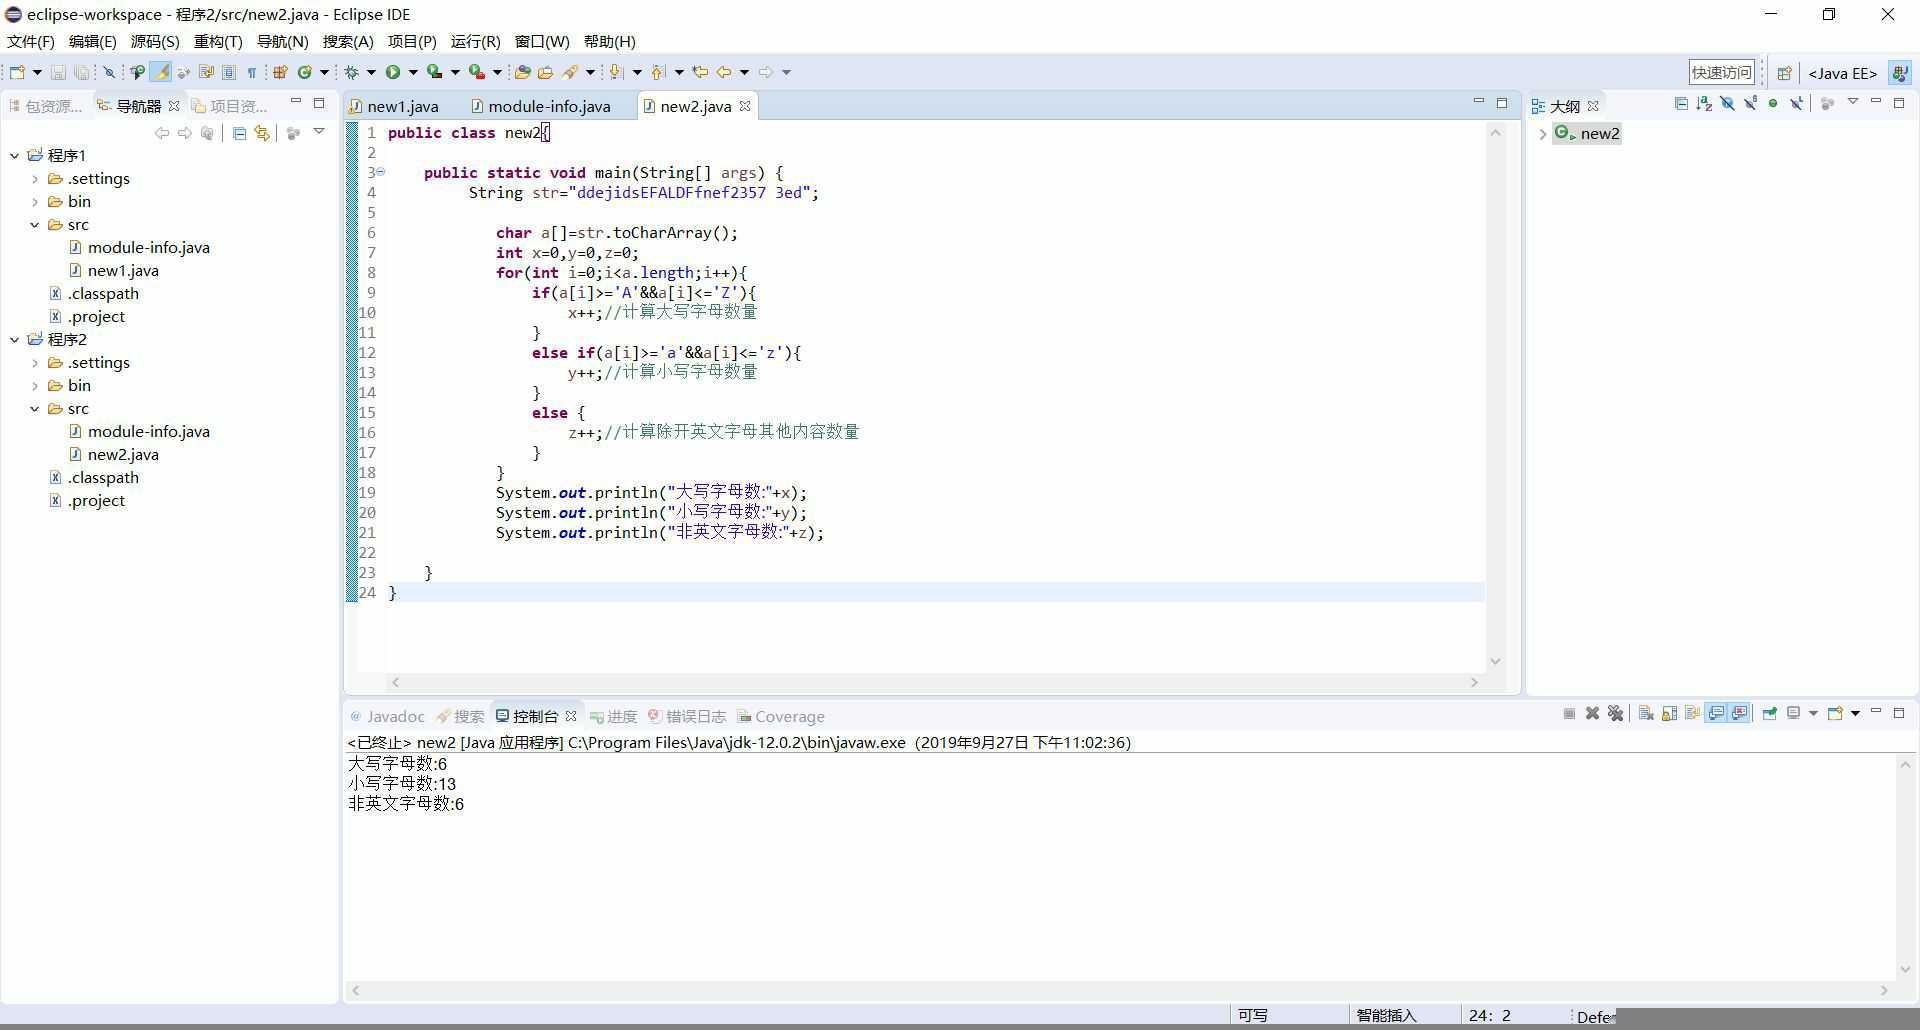Open the 重构(T) menu
Screen dimensions: 1920x1030
point(218,41)
